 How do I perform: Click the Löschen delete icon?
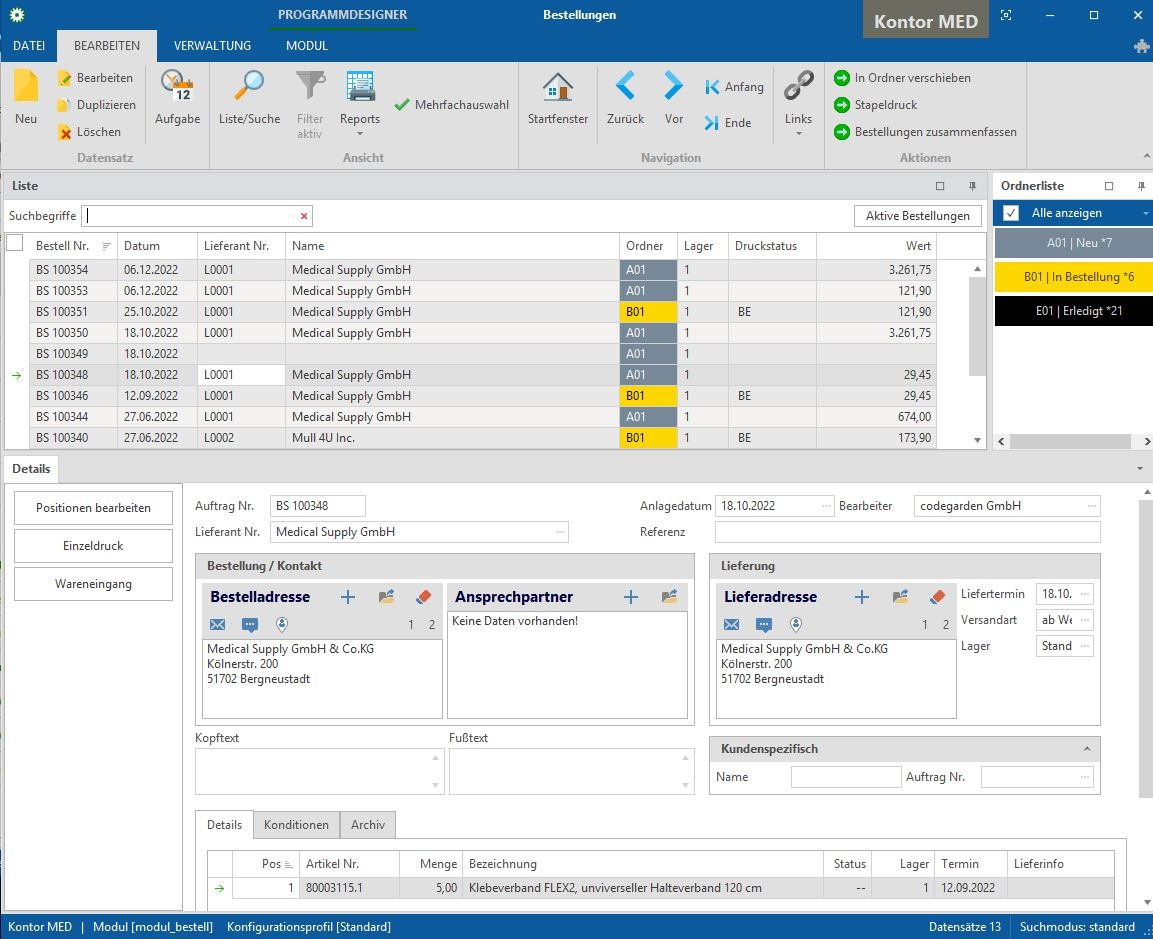pos(65,132)
